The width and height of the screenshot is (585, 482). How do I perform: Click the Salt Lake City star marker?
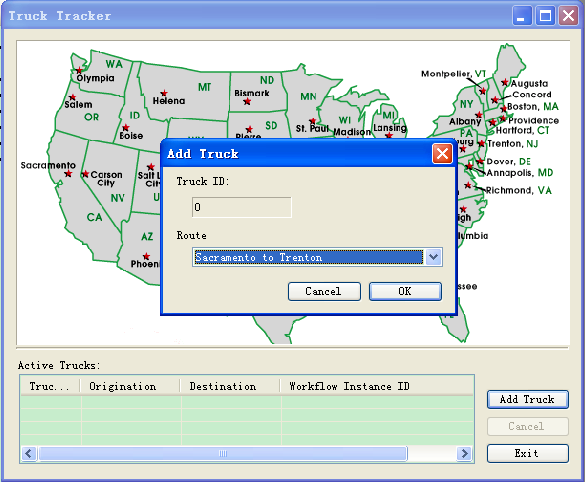[151, 166]
